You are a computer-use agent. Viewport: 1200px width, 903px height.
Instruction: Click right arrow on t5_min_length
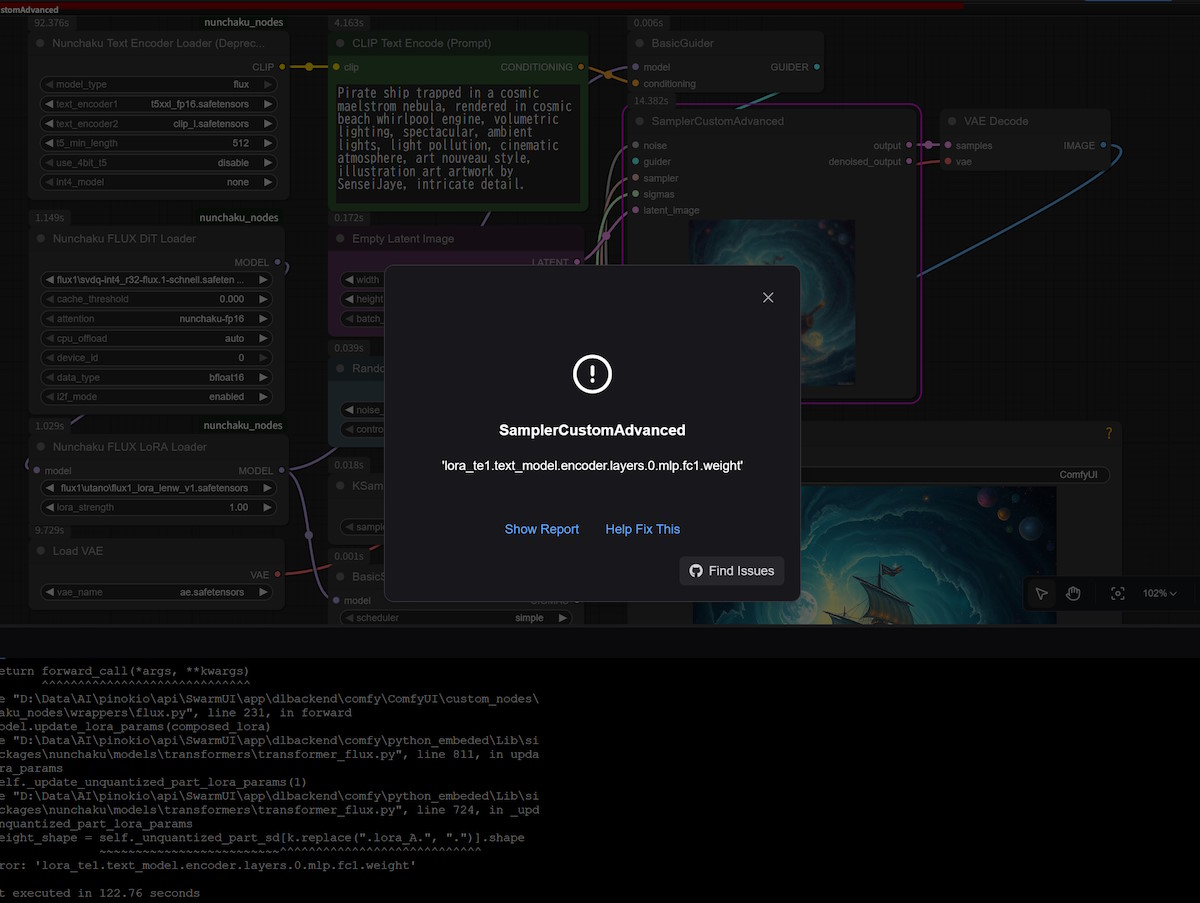click(268, 143)
